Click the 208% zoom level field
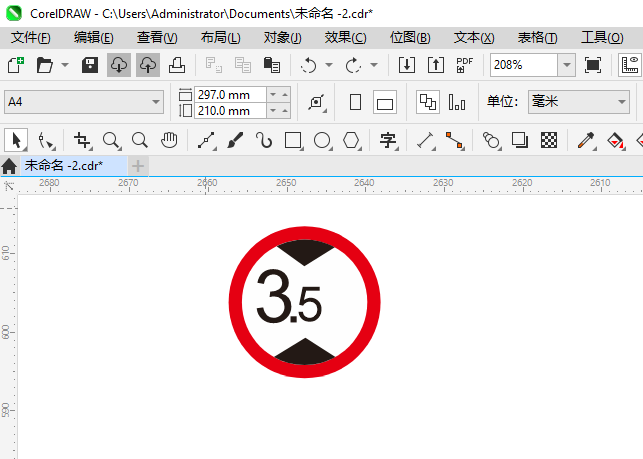Image resolution: width=643 pixels, height=459 pixels. click(524, 65)
